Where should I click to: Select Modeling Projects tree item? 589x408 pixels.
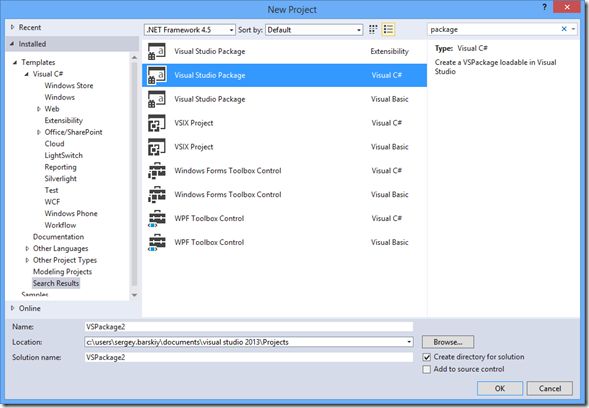click(62, 272)
